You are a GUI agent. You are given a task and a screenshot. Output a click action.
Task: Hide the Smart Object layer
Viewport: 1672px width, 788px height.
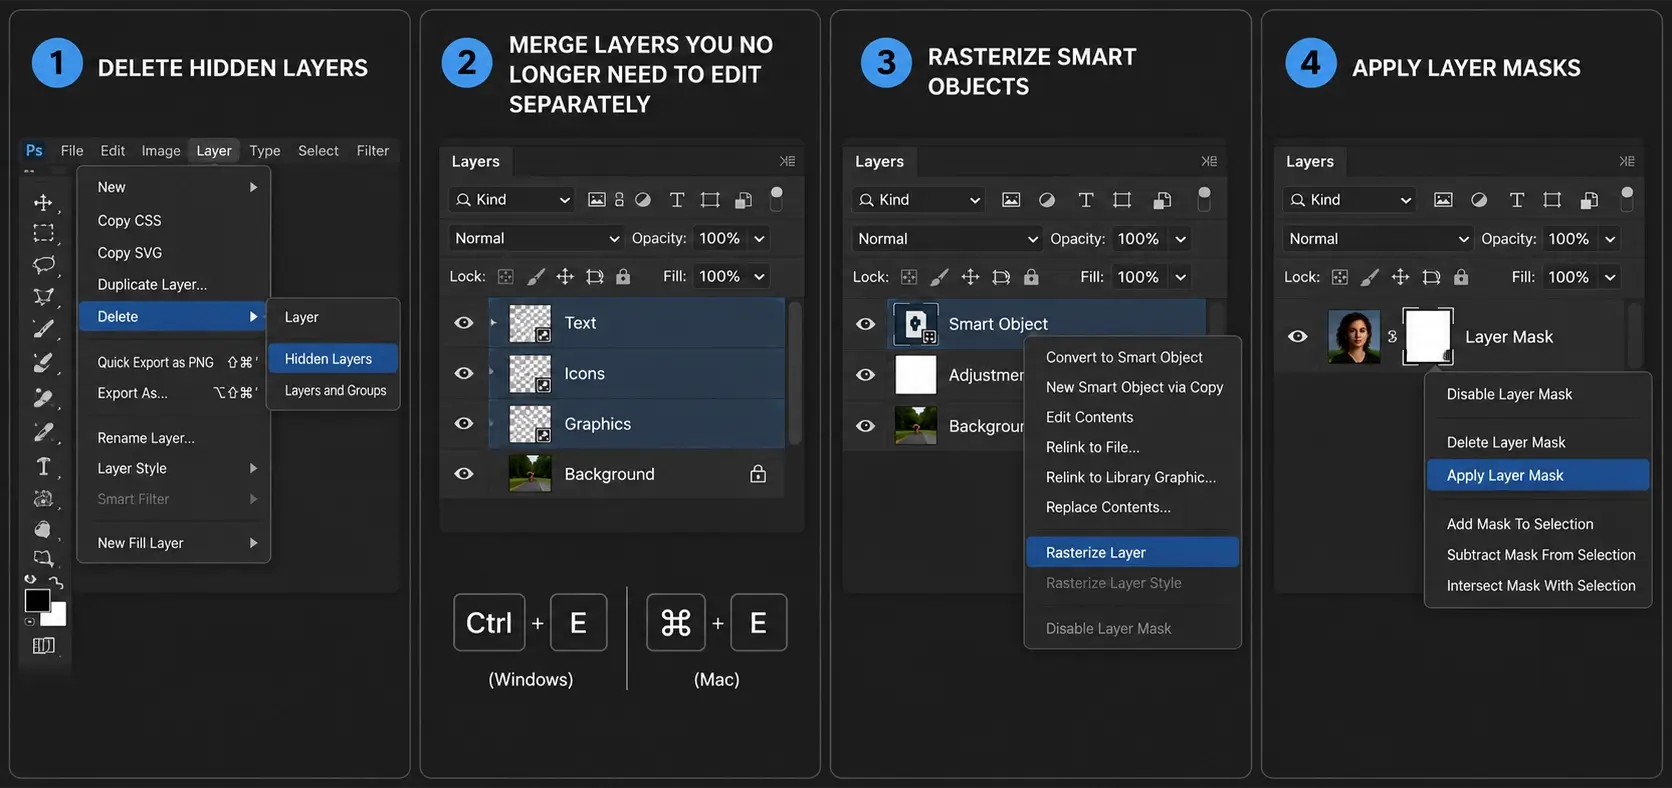(866, 324)
